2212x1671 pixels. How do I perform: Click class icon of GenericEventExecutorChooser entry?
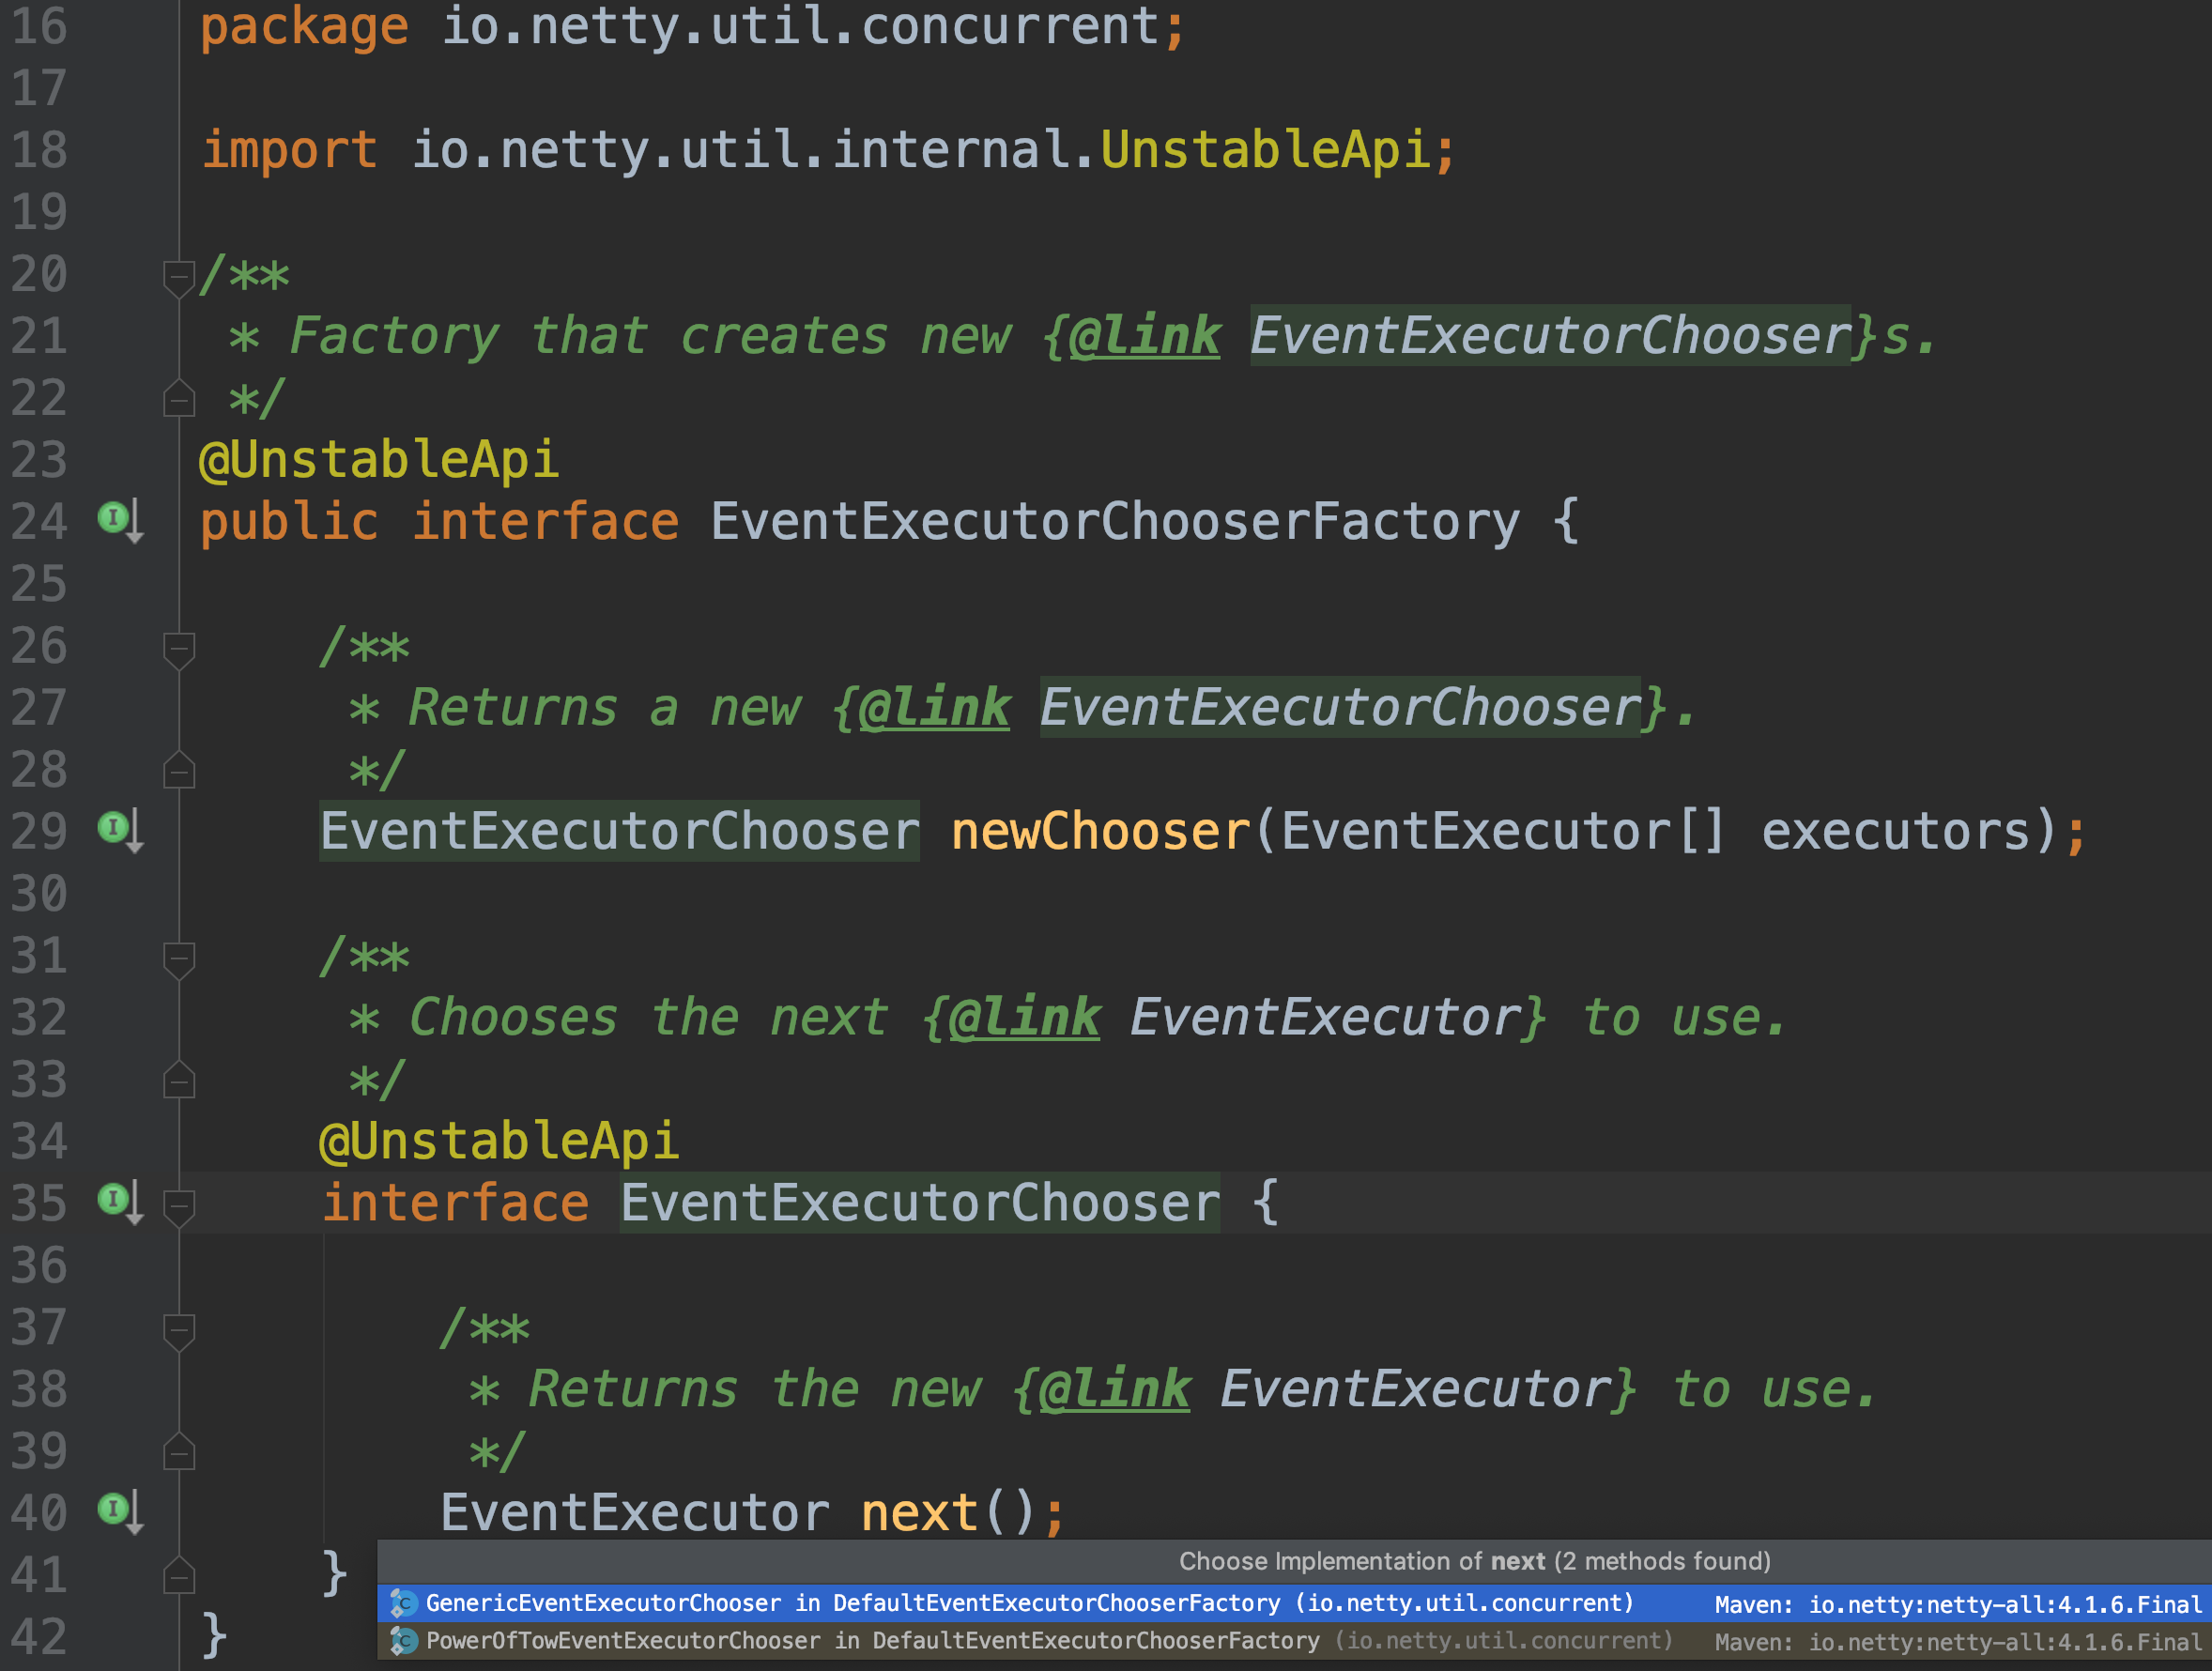coord(404,1604)
